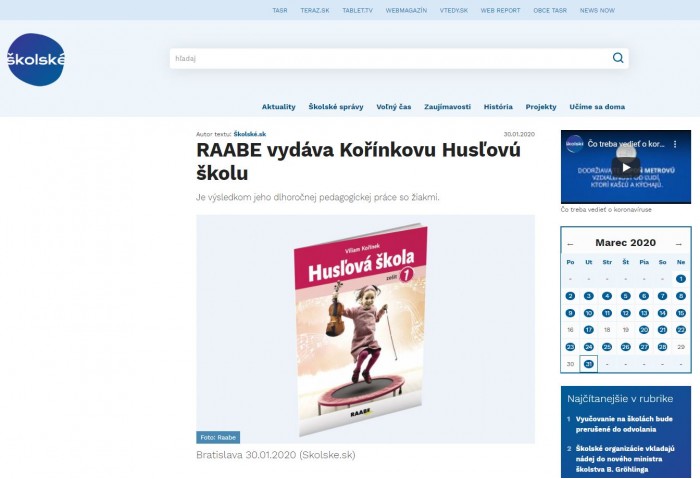Open the TASR top link
The image size is (700, 479).
click(x=280, y=10)
